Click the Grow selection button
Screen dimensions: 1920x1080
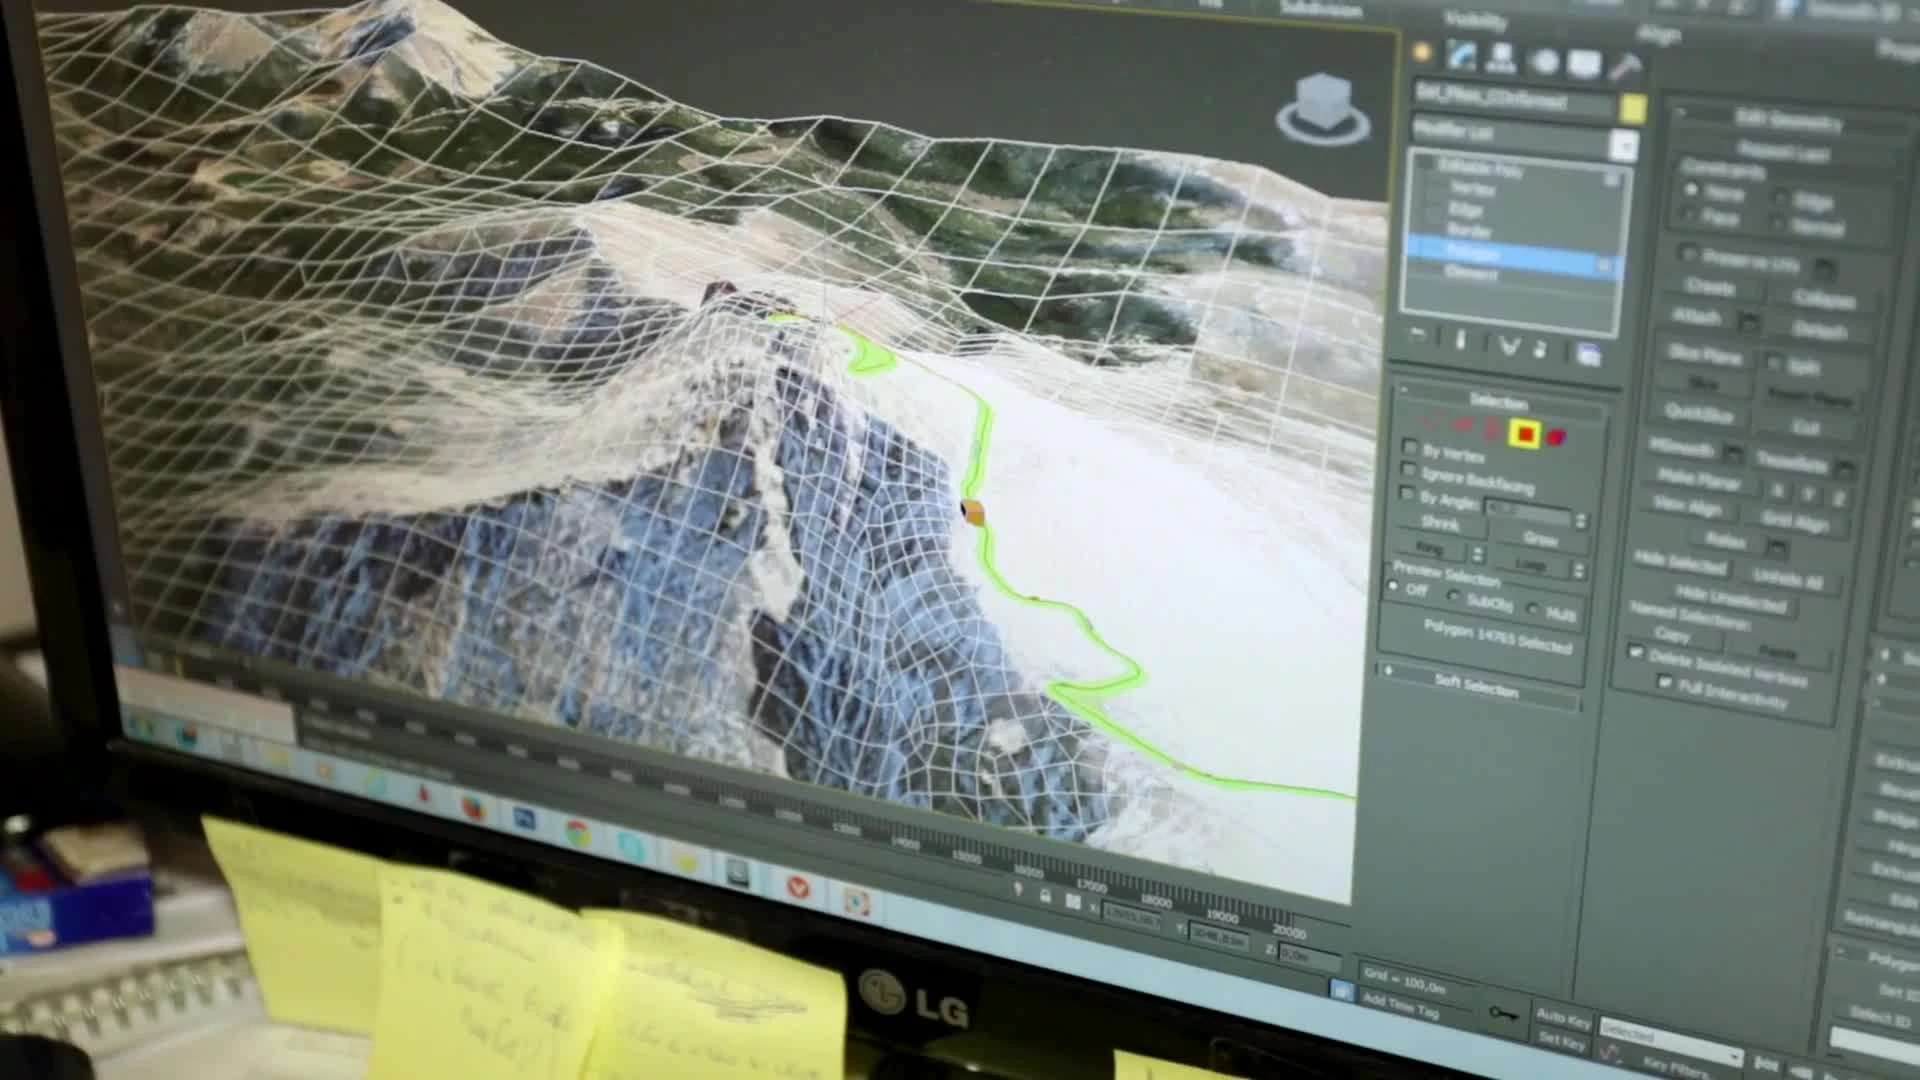click(x=1540, y=539)
